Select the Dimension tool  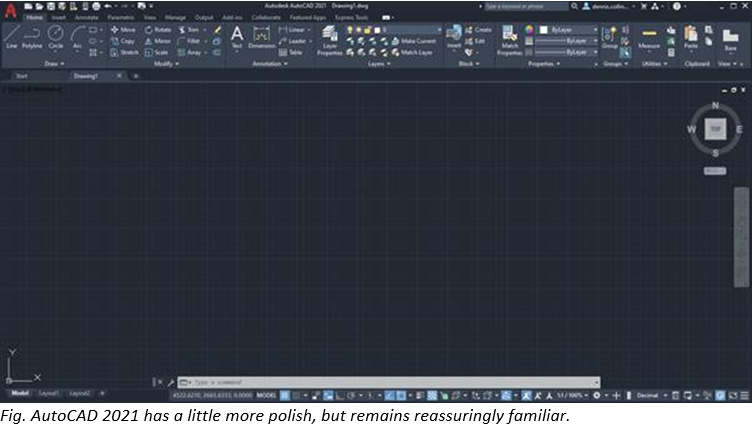(x=262, y=38)
